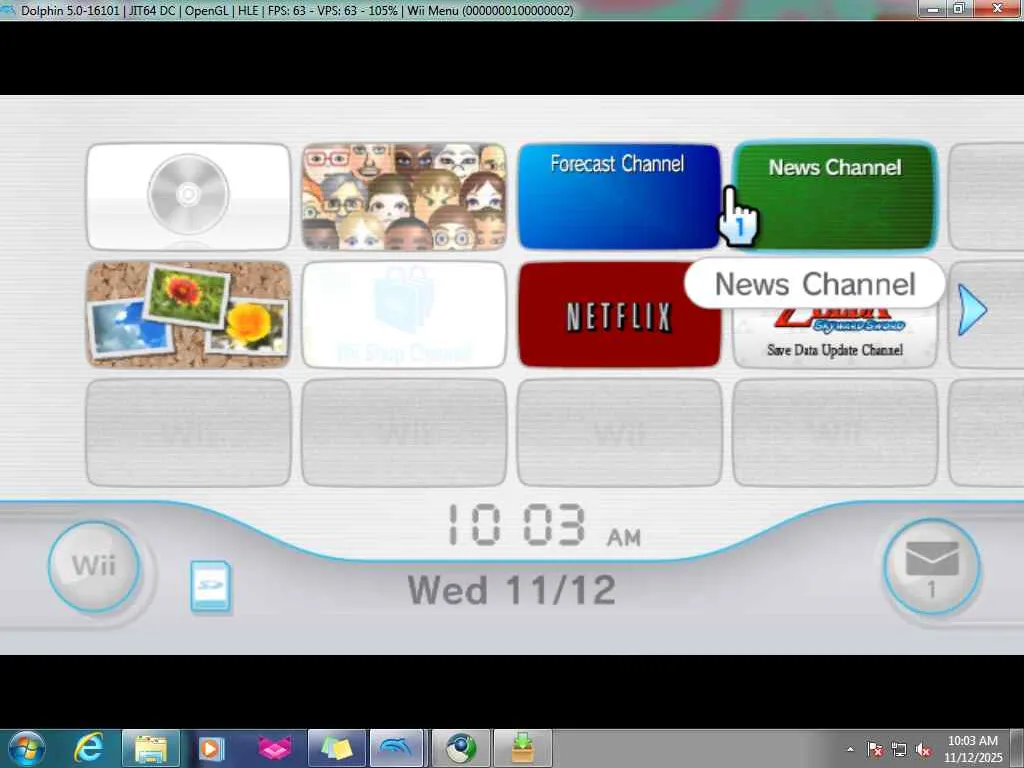Open Windows Media Player taskbar icon

(x=211, y=748)
